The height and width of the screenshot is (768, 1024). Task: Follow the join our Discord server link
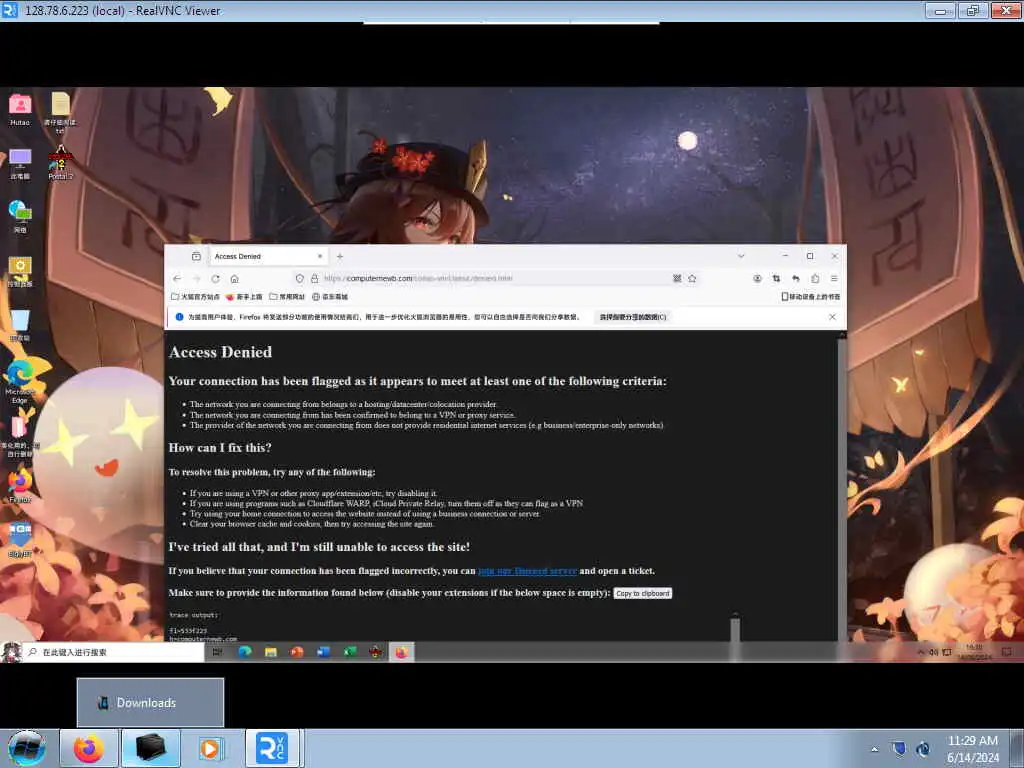tap(527, 571)
